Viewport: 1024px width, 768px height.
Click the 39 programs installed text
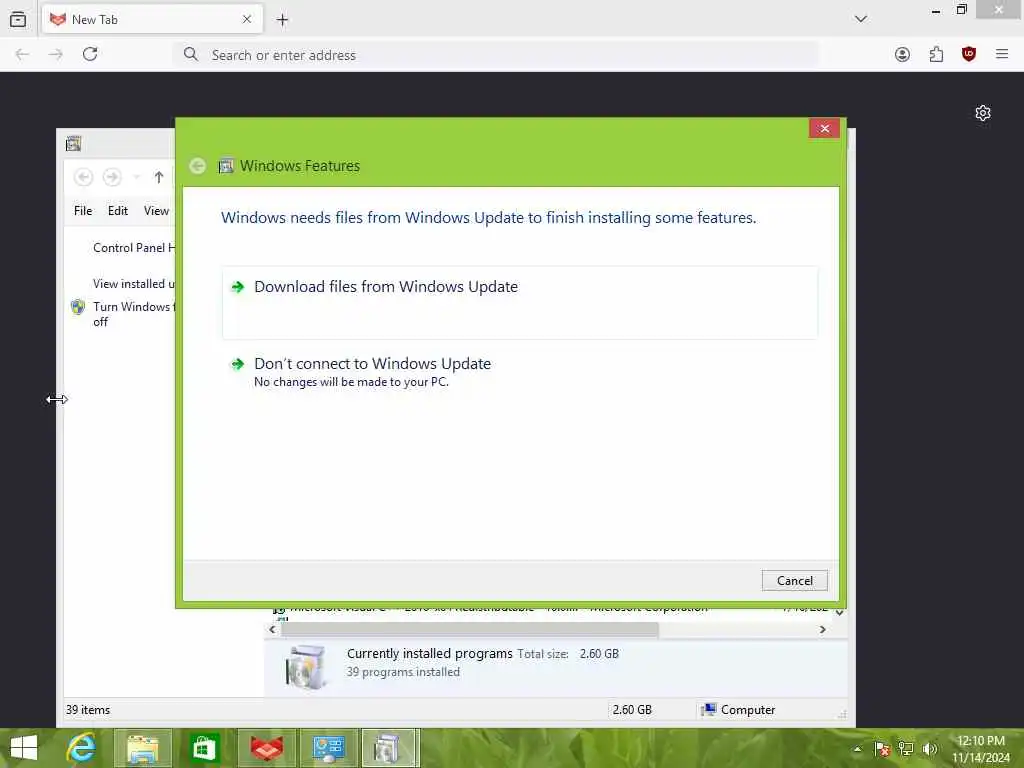pyautogui.click(x=403, y=672)
